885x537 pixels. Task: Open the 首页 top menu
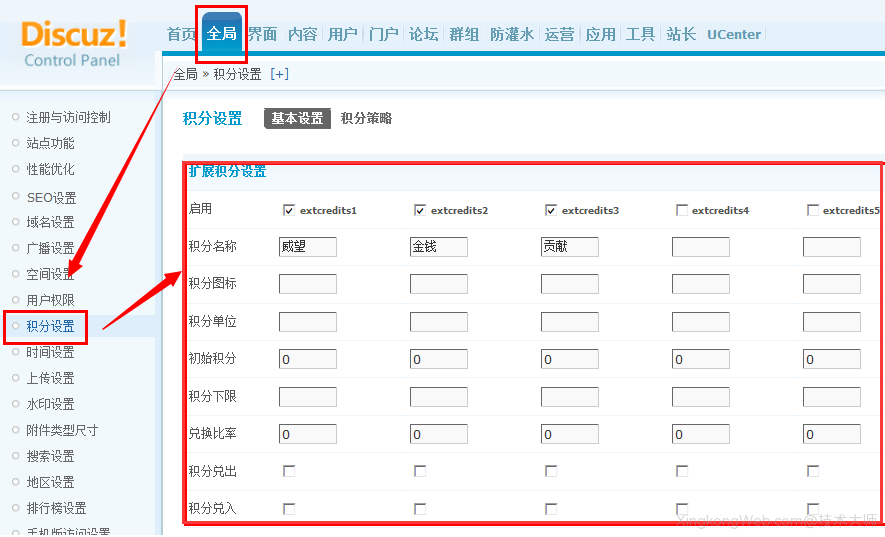181,34
